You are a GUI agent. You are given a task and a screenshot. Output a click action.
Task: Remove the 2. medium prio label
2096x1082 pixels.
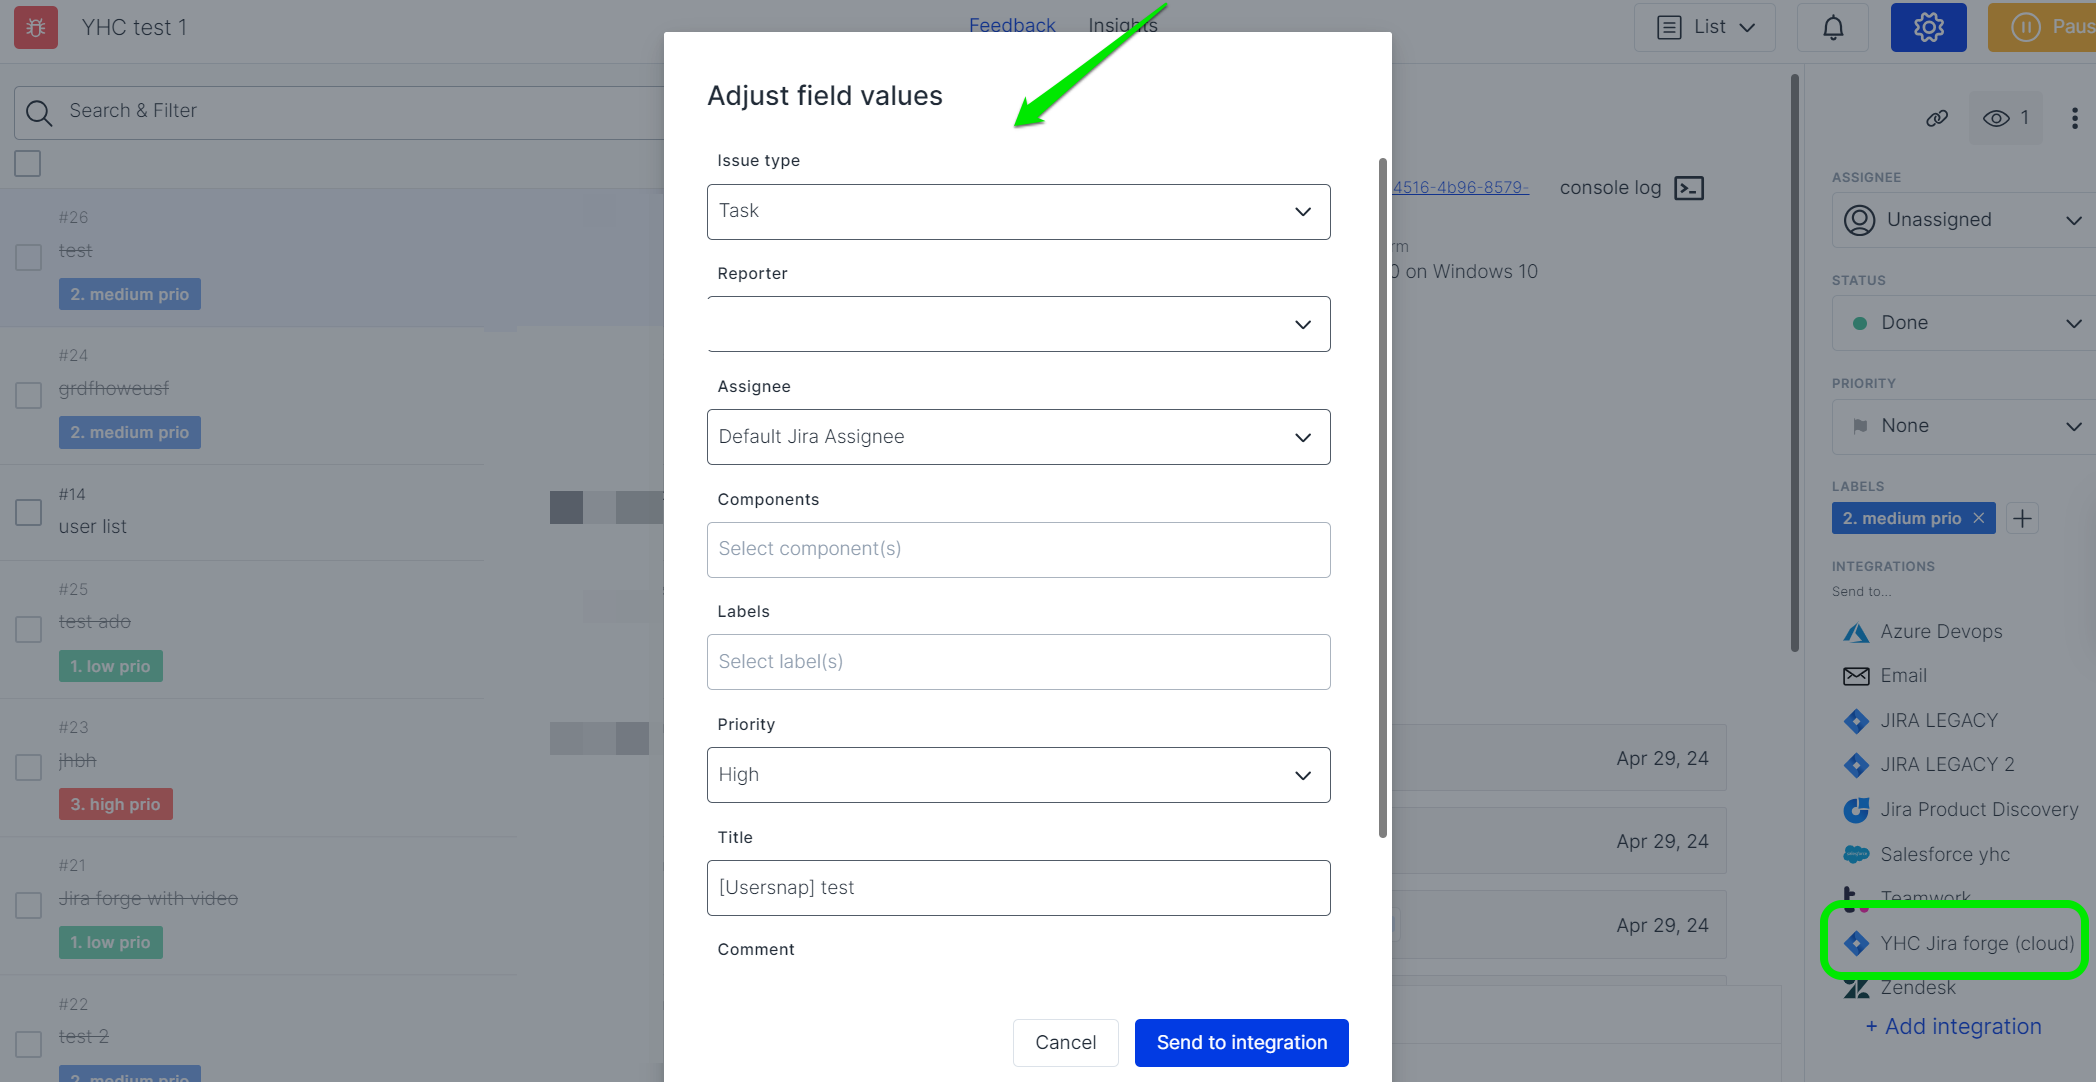click(x=1978, y=518)
